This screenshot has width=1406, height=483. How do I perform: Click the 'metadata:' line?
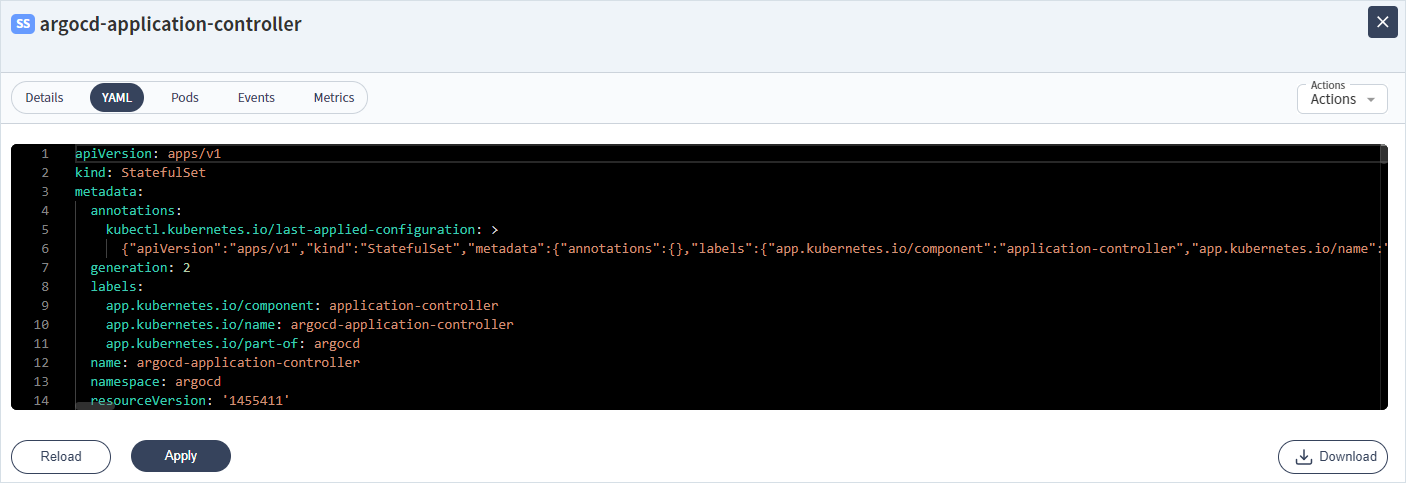click(110, 192)
